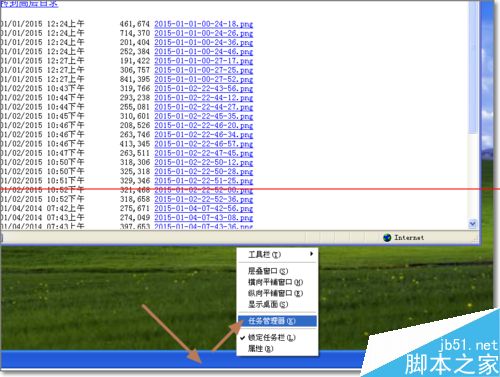Open file 2015-01-01-00-24-36.png
Image resolution: width=500 pixels, height=377 pixels.
203,42
